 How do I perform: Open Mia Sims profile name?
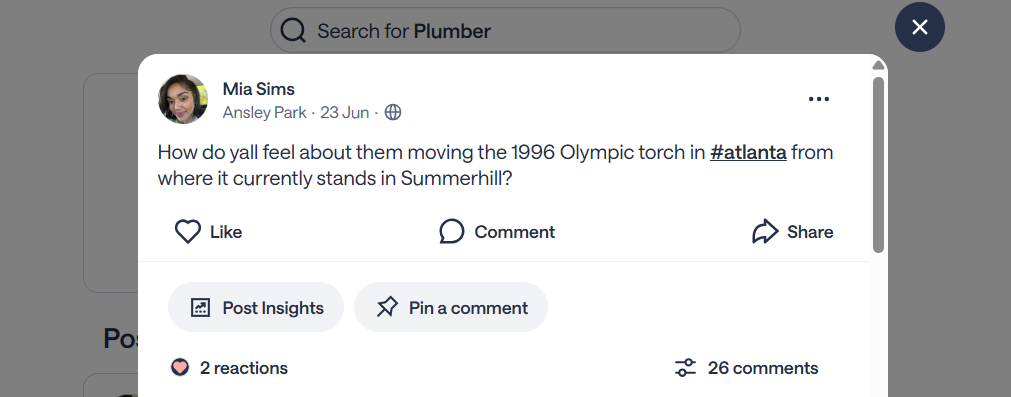point(259,89)
